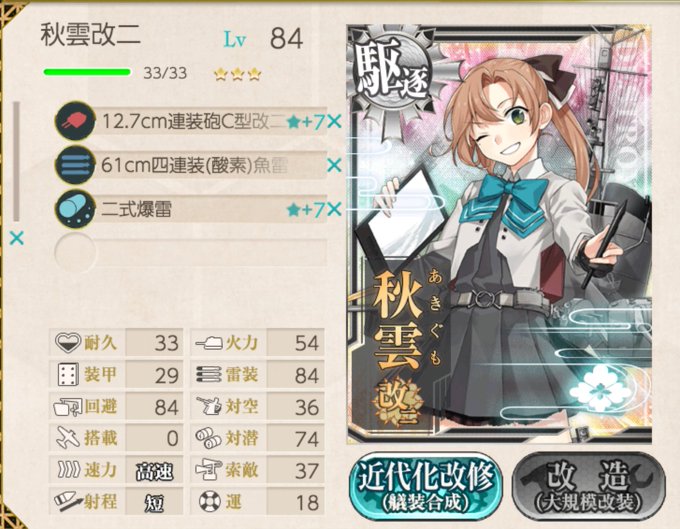This screenshot has width=680, height=529.
Task: Click the torpedo launcher equipment icon
Action: (75, 165)
